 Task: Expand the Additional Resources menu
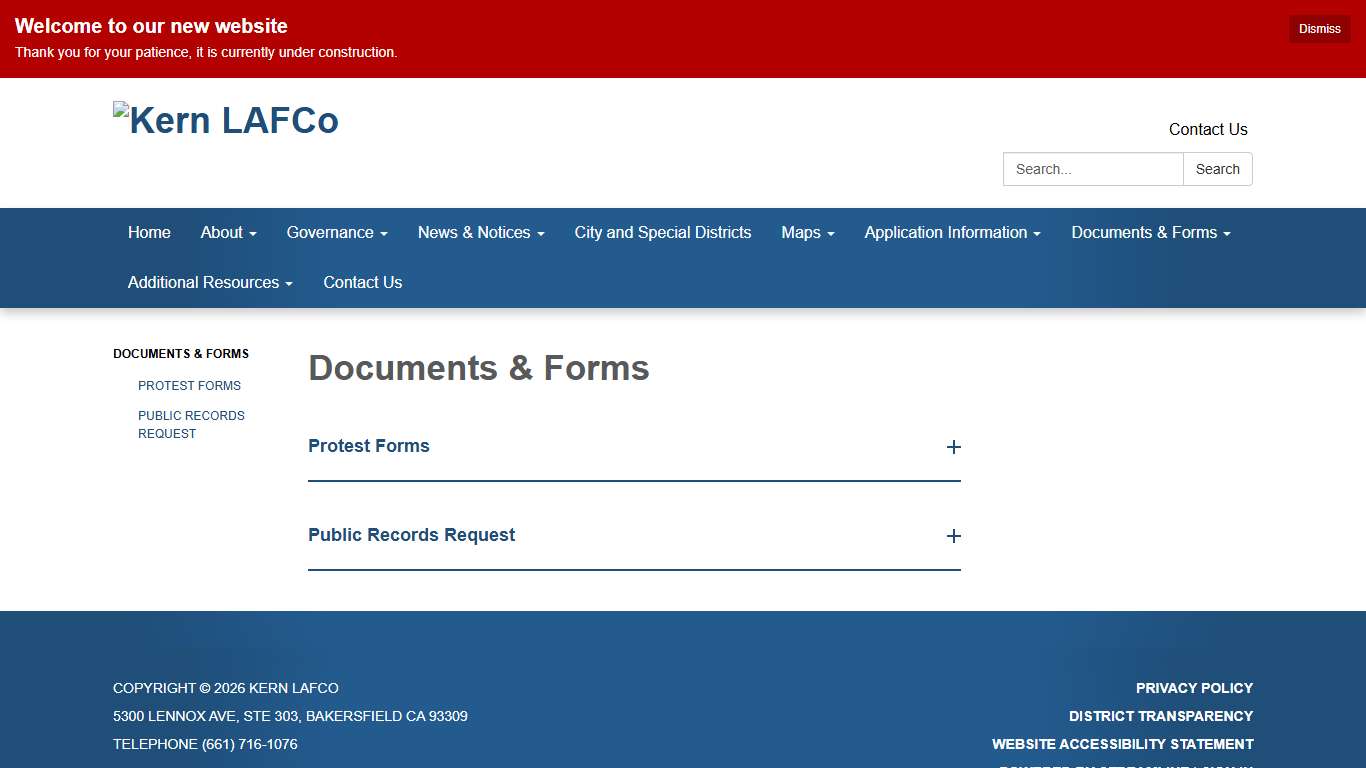208,282
